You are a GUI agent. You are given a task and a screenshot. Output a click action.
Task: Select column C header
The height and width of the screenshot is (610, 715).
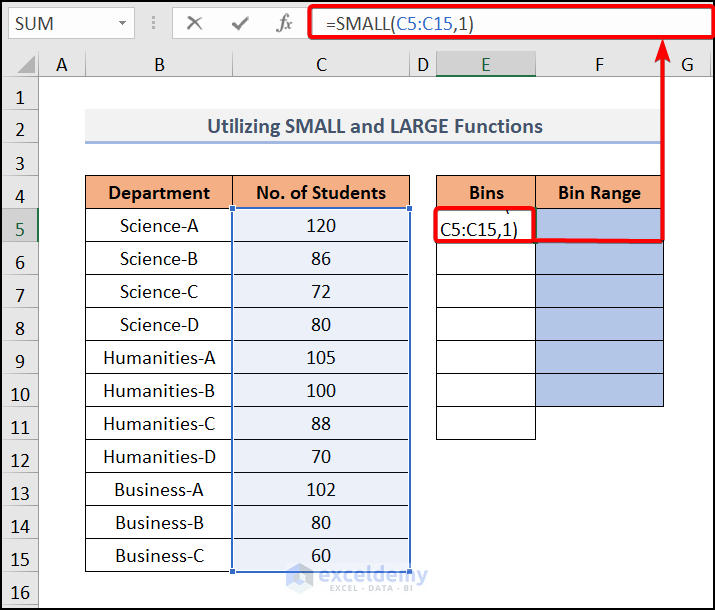point(321,64)
